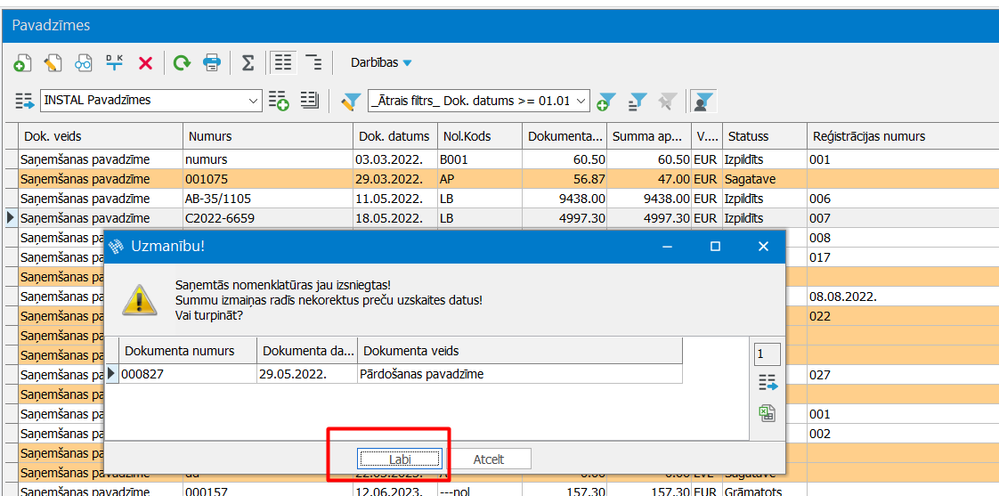999x496 pixels.
Task: Click the view document glasses icon
Action: pyautogui.click(x=83, y=63)
